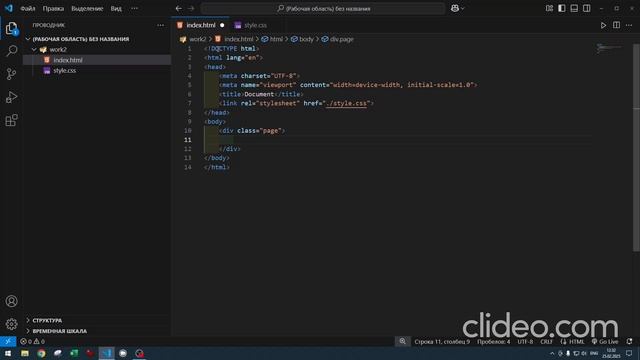Show more menu items ellipsis
The height and width of the screenshot is (360, 640).
point(134,8)
